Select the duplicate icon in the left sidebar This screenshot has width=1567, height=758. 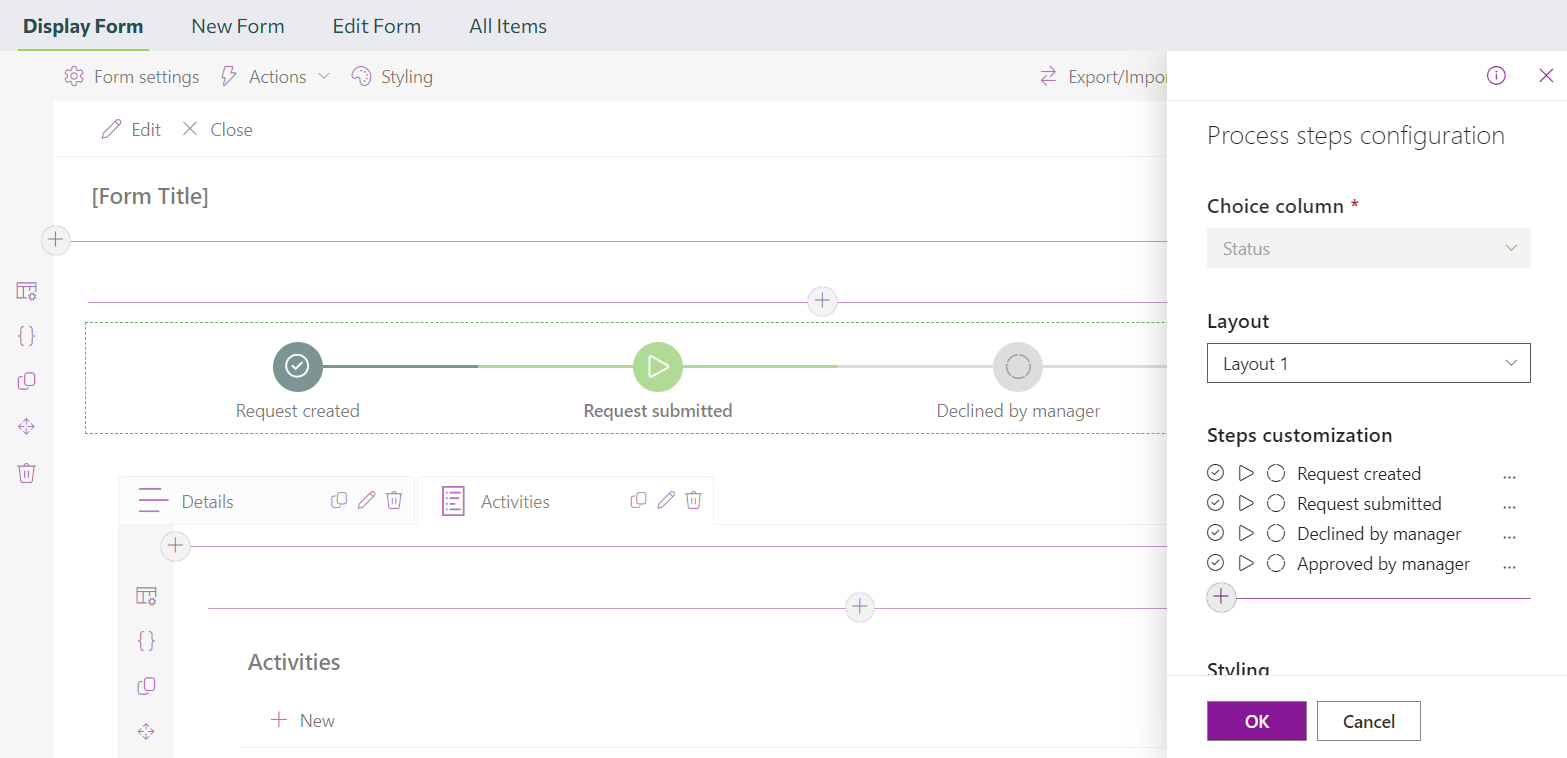click(26, 381)
